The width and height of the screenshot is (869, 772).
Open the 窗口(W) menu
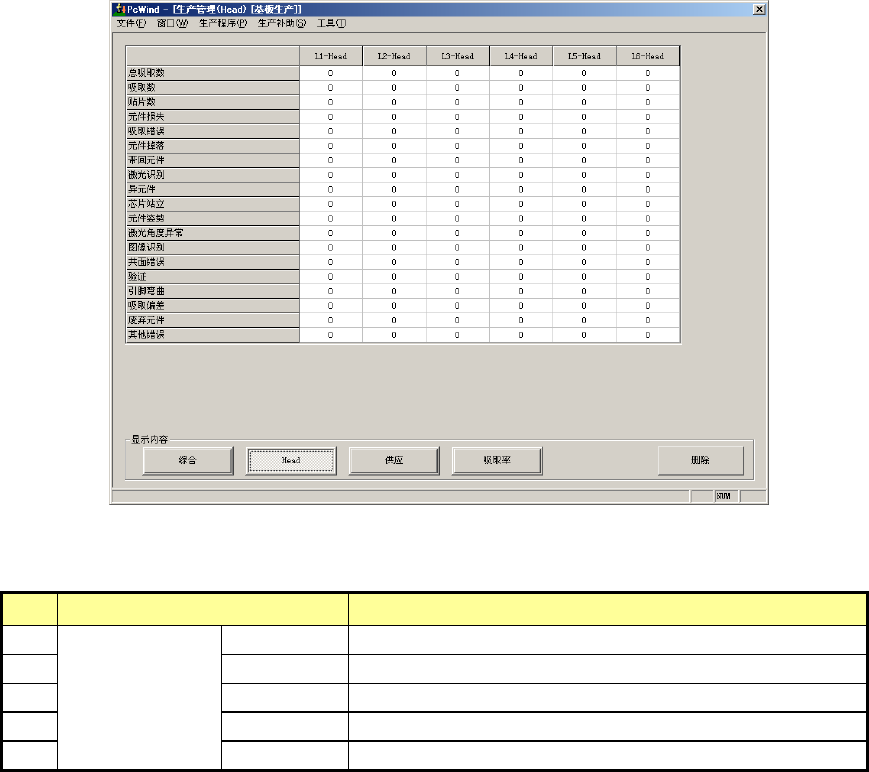[x=172, y=23]
